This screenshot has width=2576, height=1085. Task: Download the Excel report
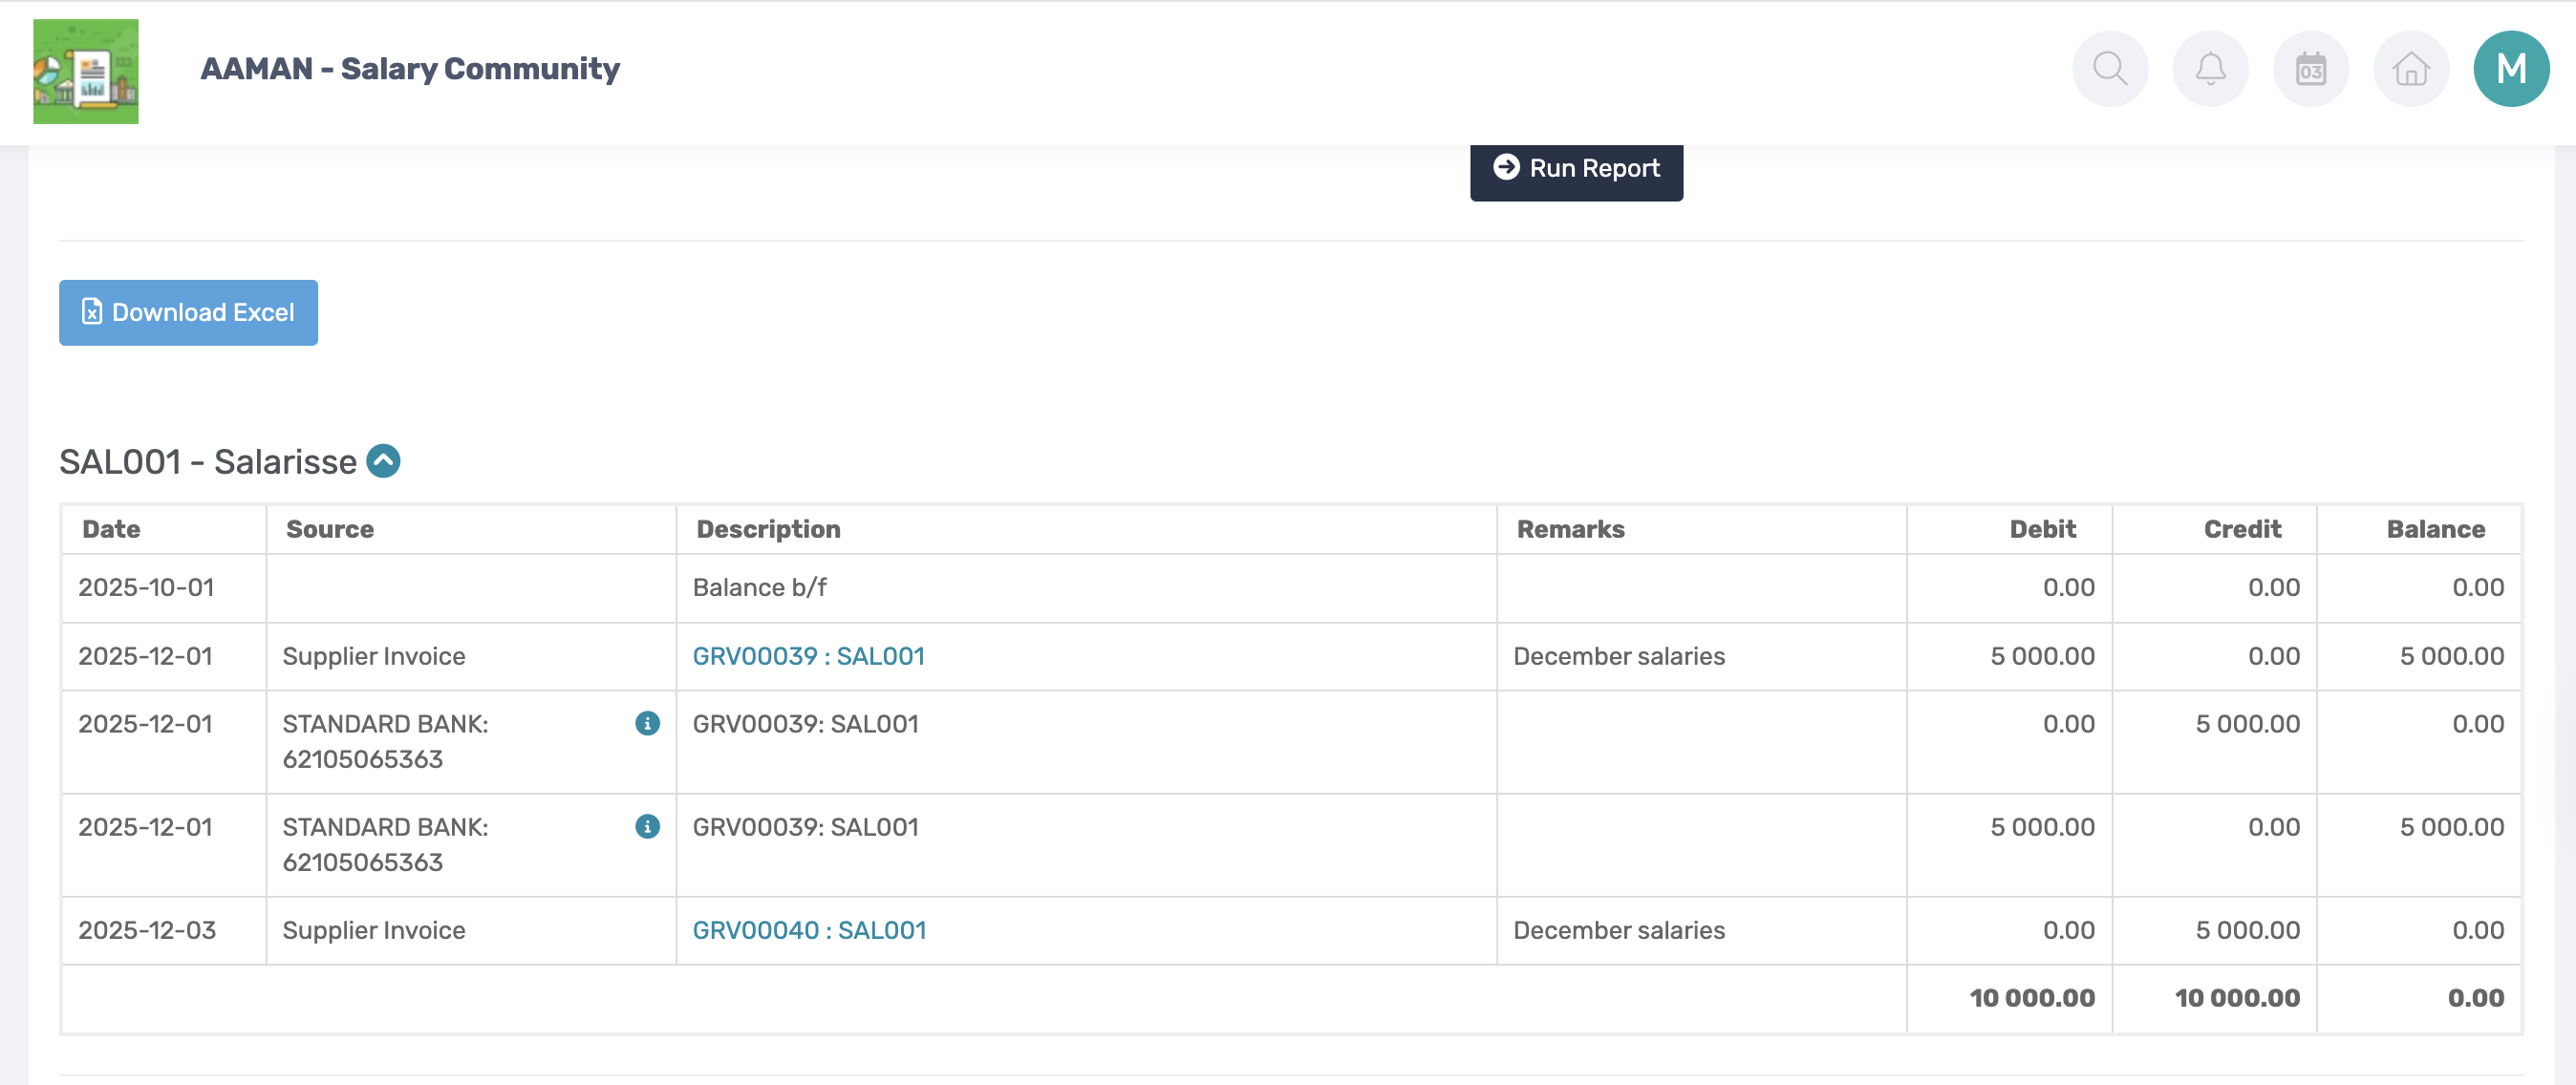click(x=188, y=313)
